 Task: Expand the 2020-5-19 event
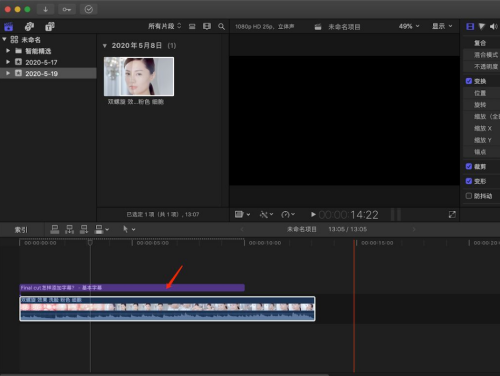tap(8, 73)
